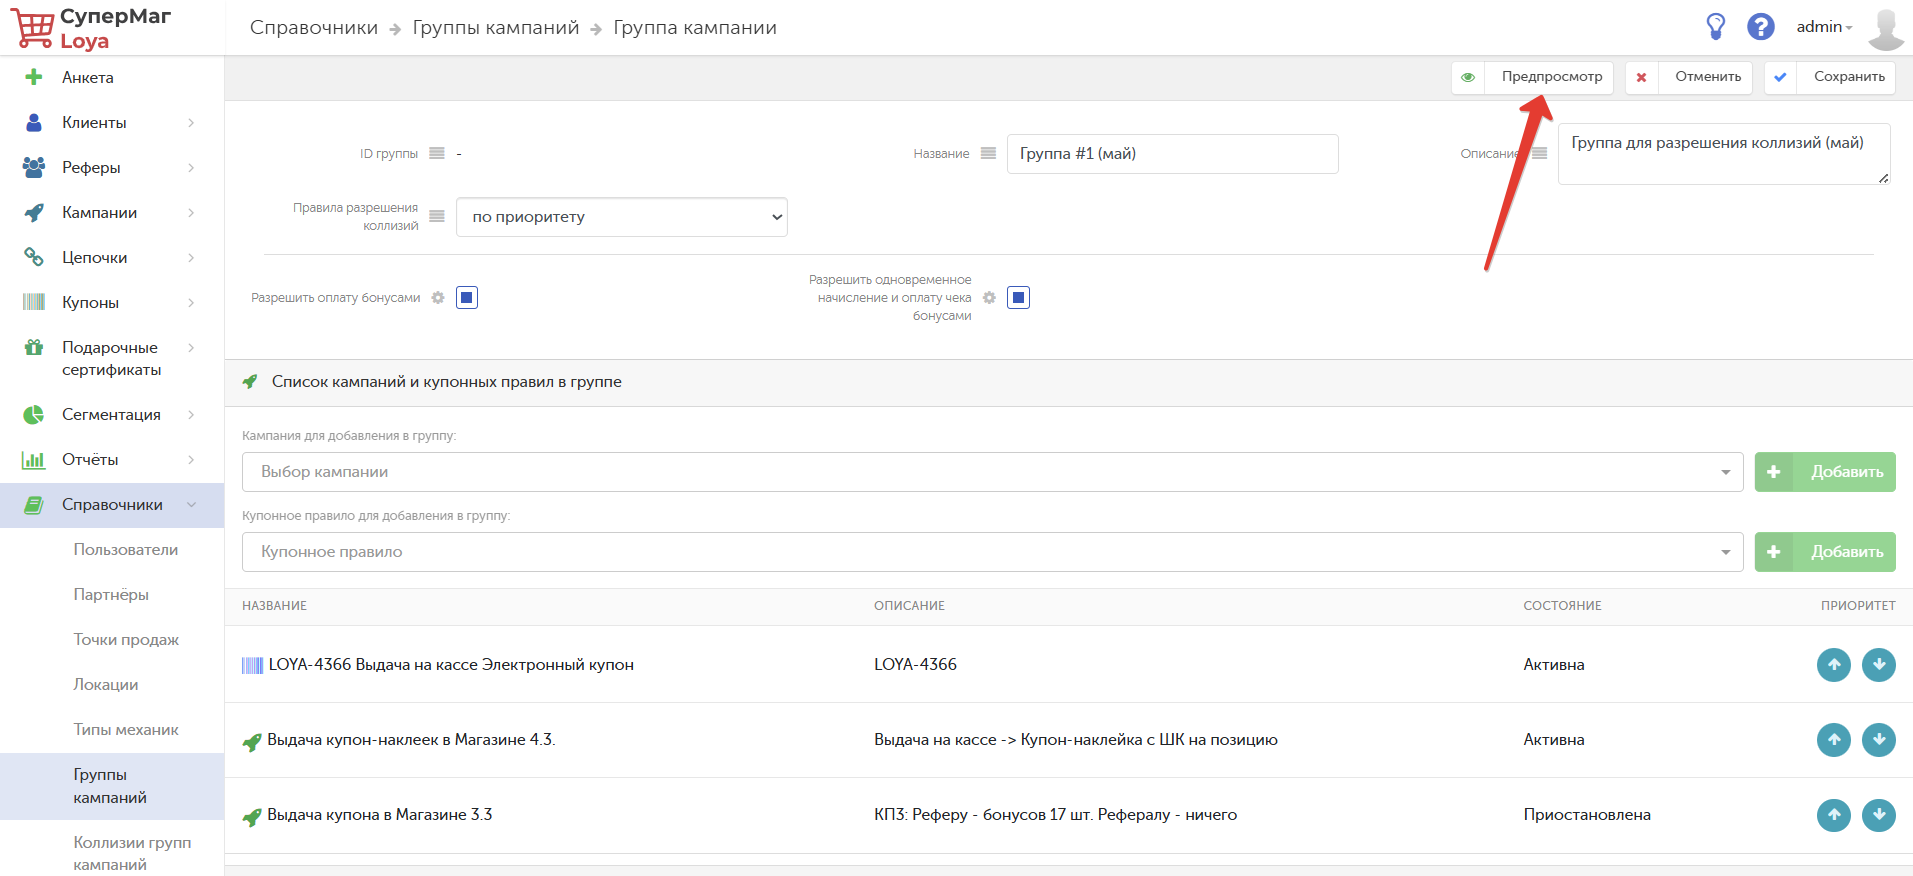
Task: Open Анкета in sidebar
Action: pos(88,77)
